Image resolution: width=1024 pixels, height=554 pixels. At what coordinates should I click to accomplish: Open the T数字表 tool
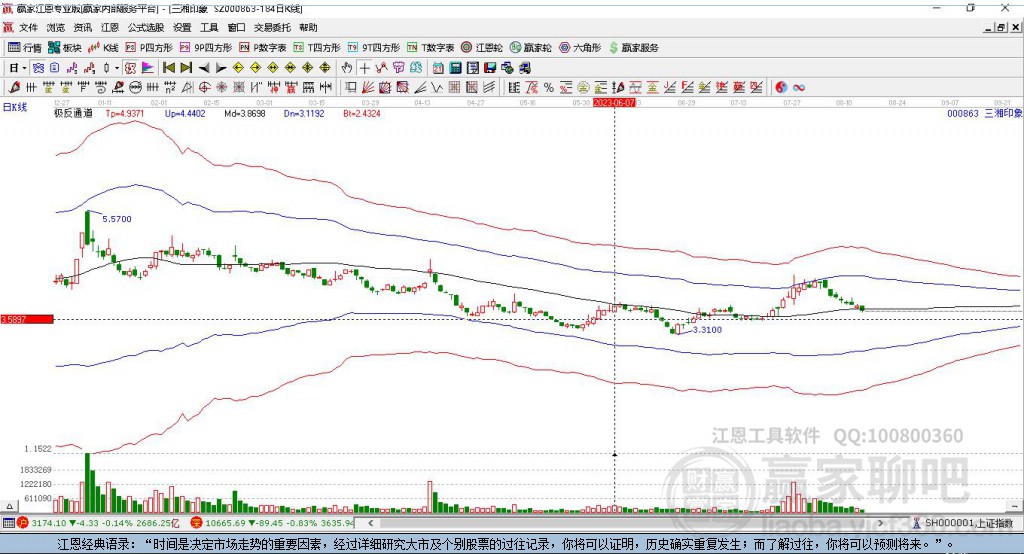pyautogui.click(x=430, y=48)
